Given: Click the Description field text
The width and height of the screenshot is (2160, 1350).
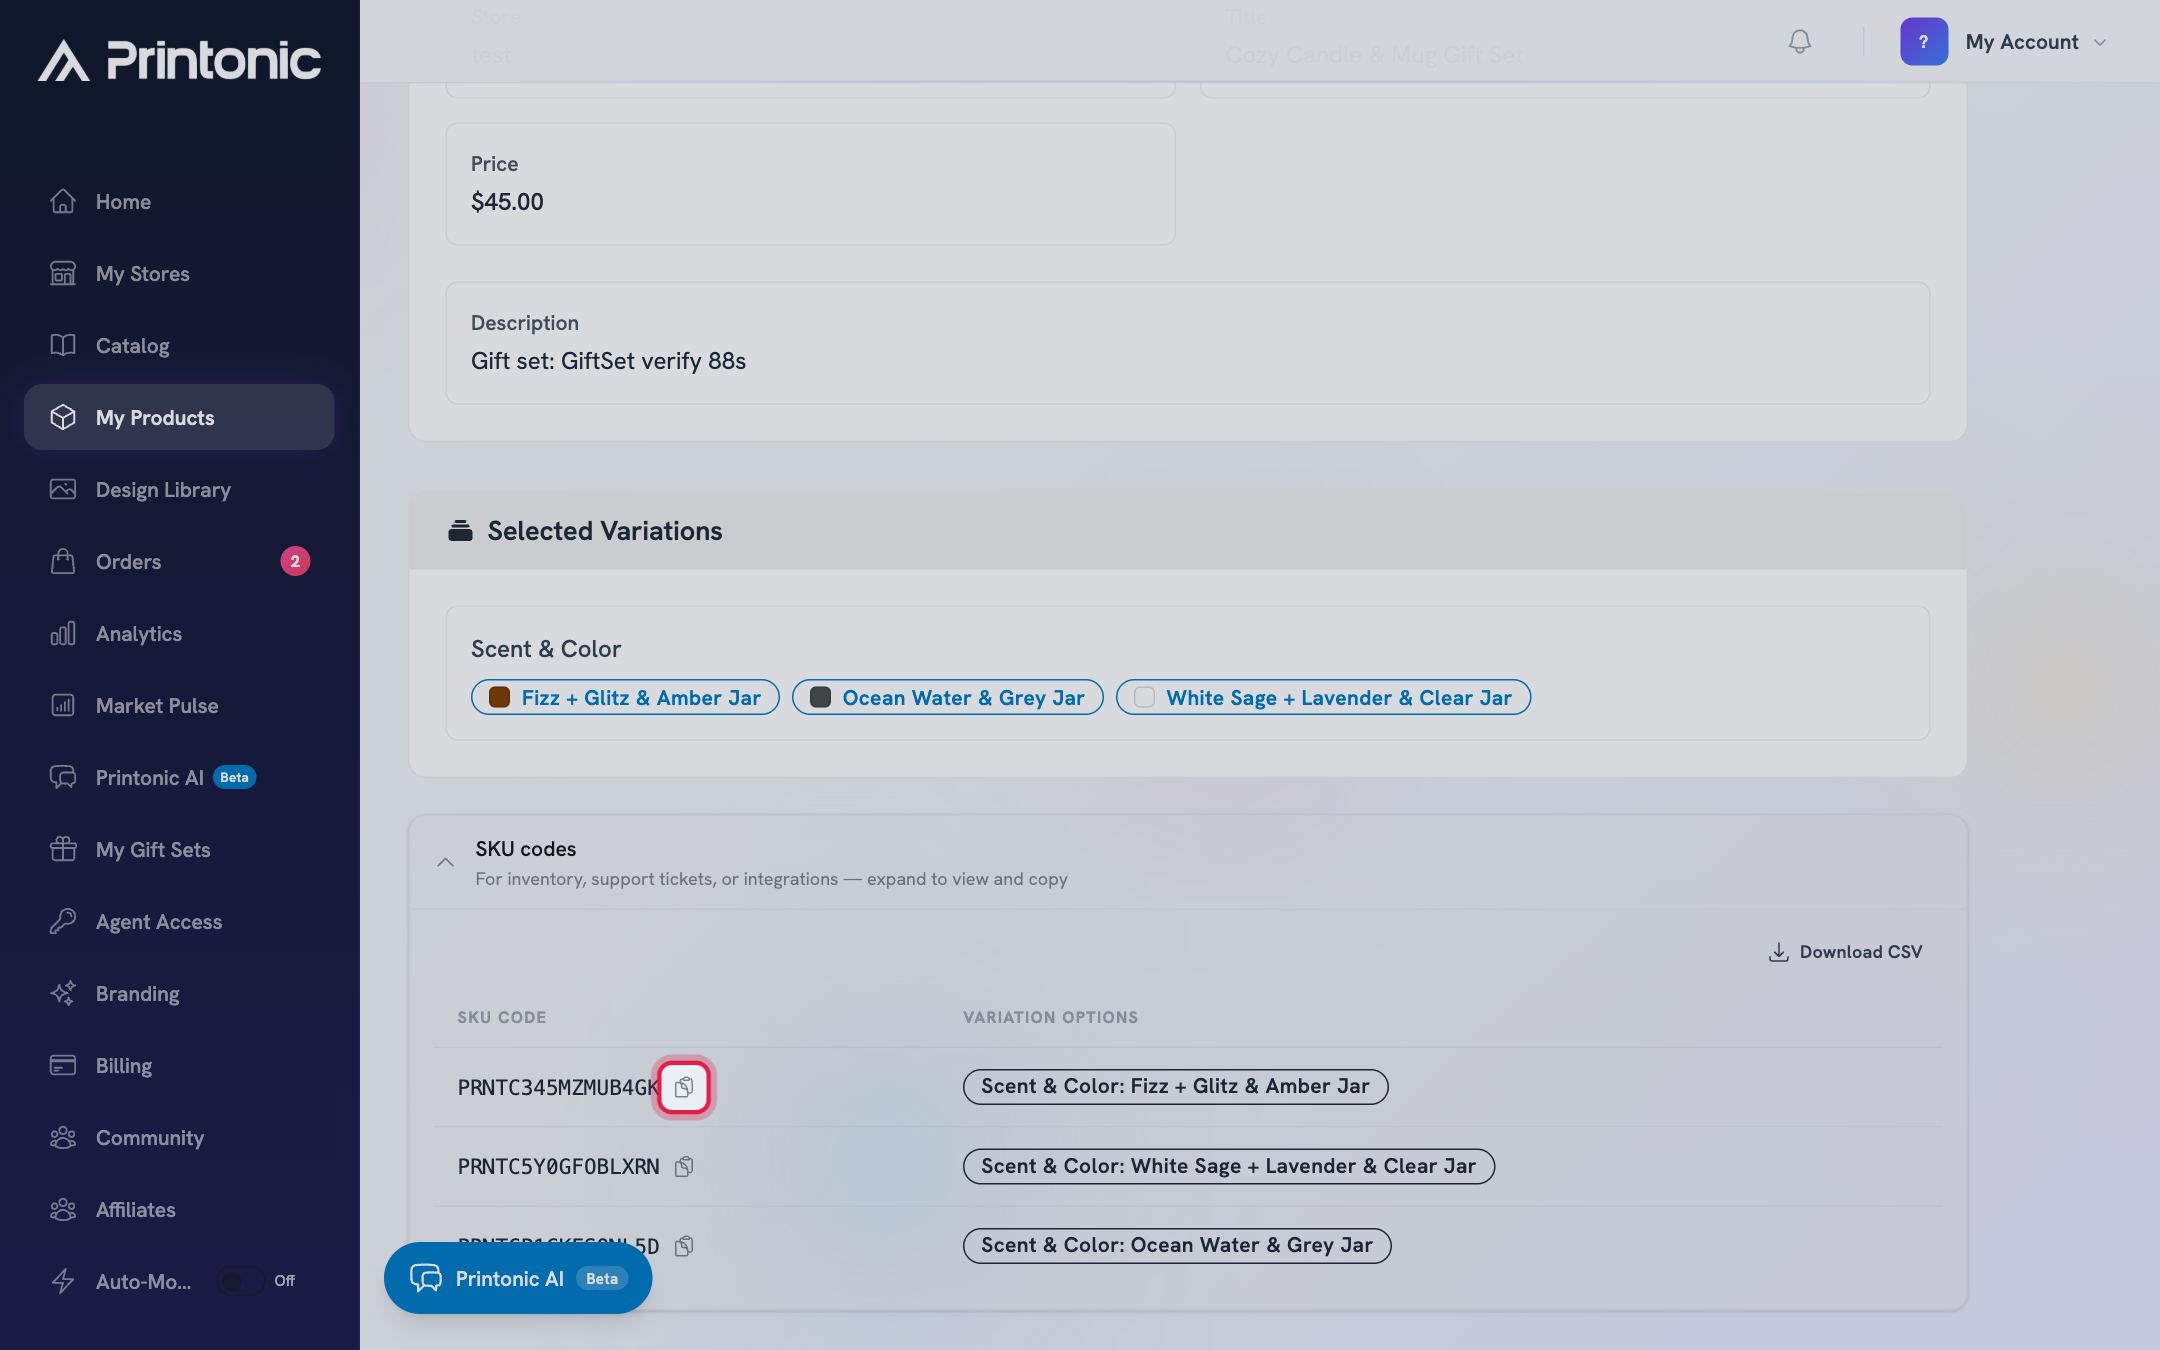Looking at the screenshot, I should coord(608,361).
